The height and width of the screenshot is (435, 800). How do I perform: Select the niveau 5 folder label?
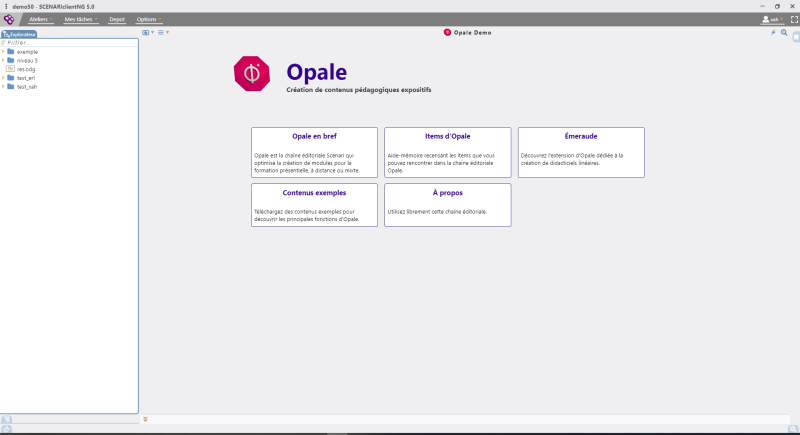pos(27,61)
